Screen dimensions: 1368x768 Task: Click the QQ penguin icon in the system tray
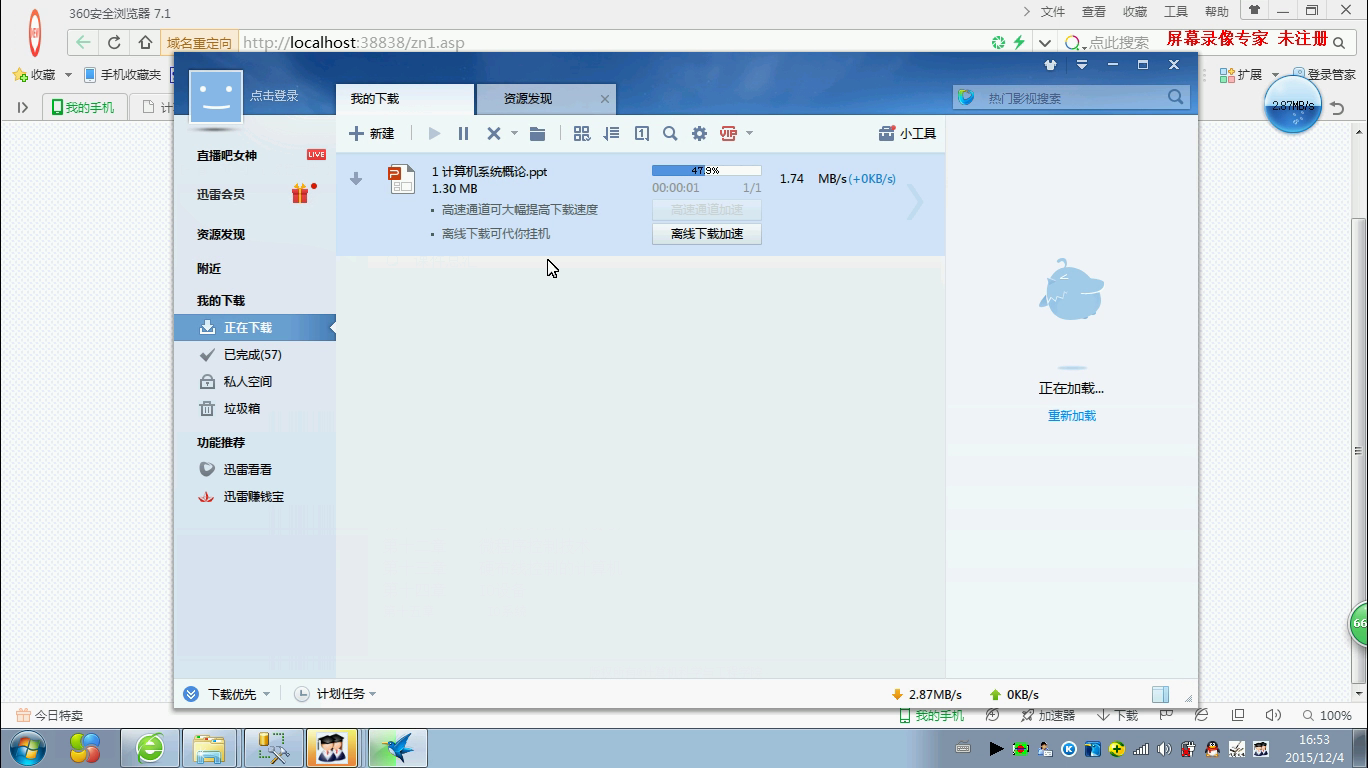(1213, 749)
